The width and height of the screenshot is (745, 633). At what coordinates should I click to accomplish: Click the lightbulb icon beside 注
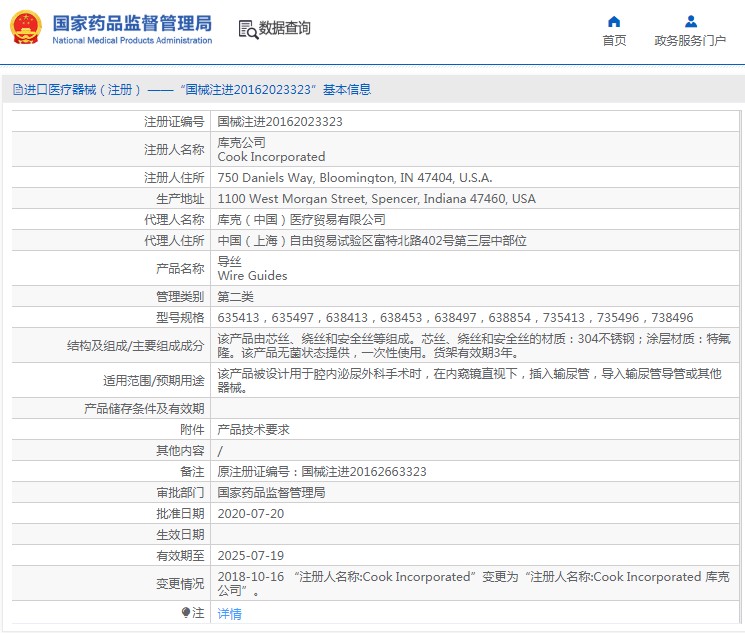point(186,613)
